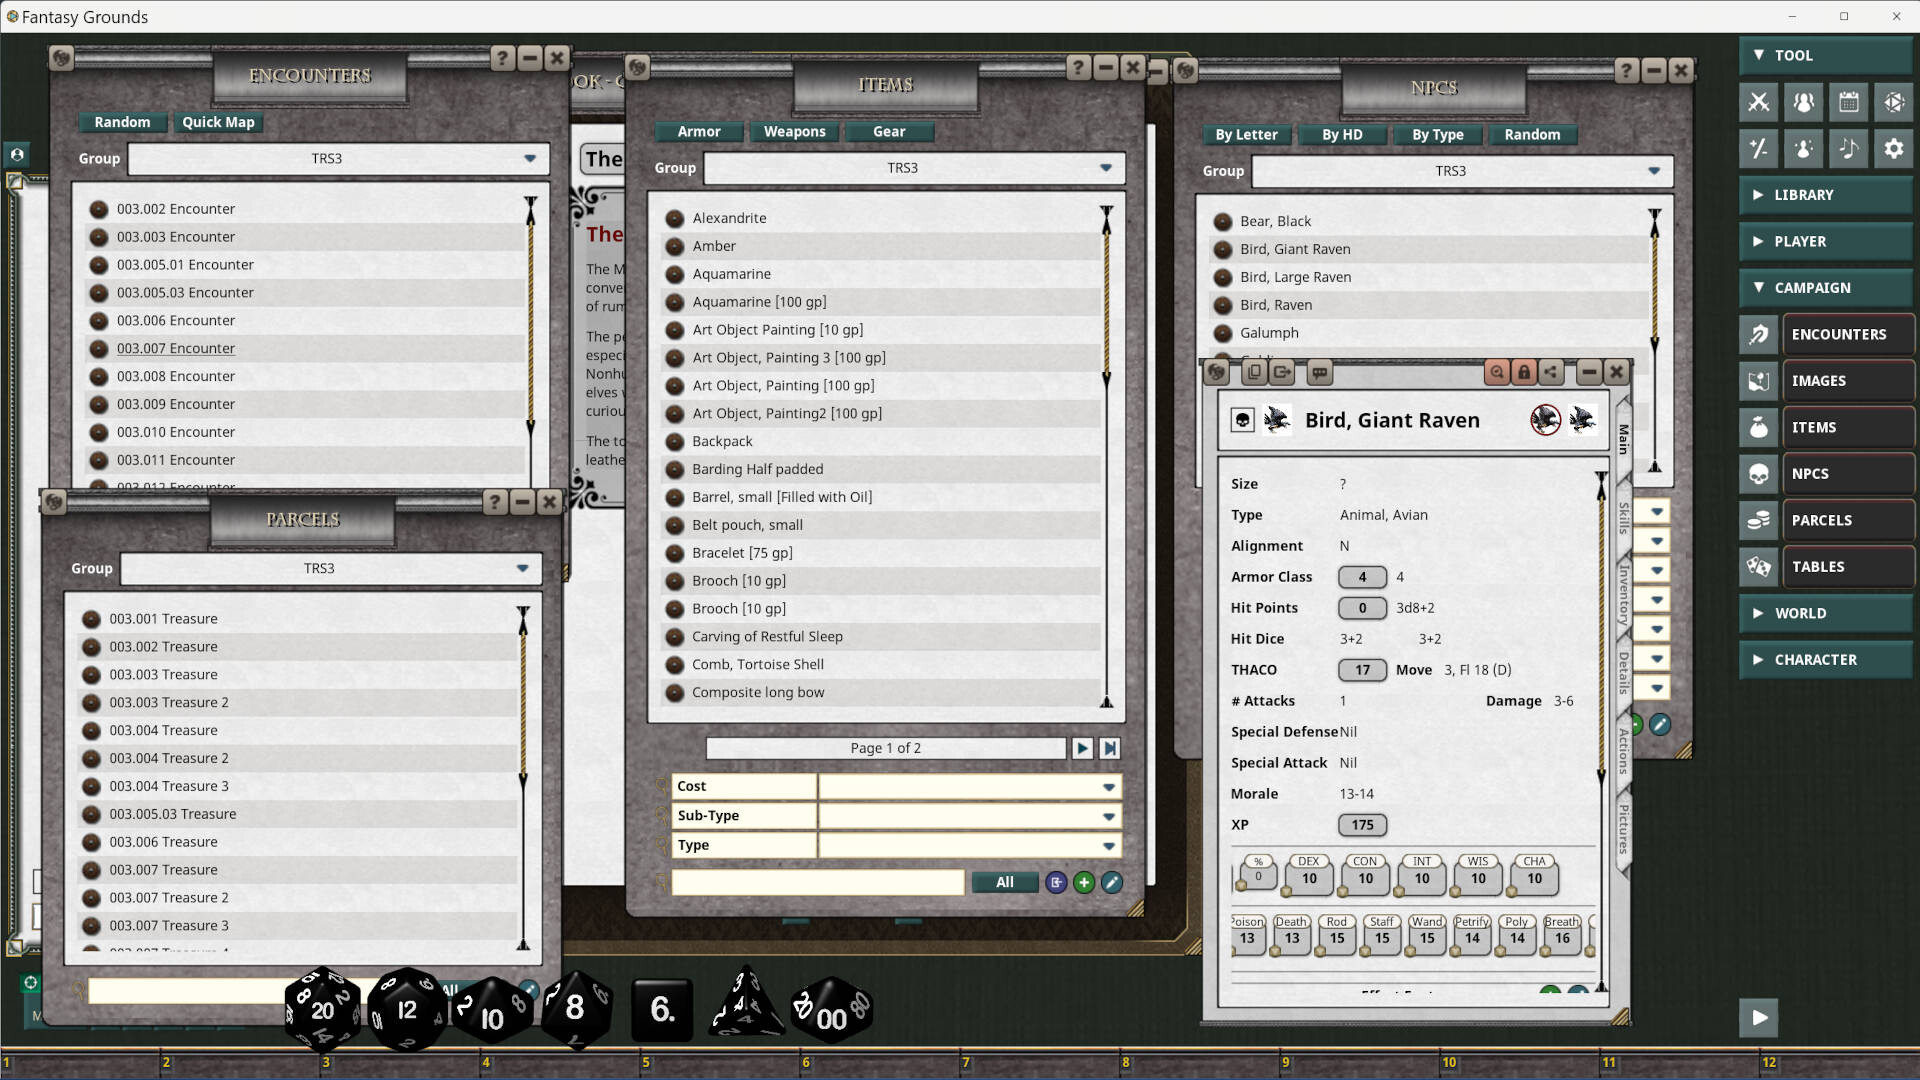Open the sound/music tool icon
This screenshot has width=1920, height=1080.
[x=1849, y=148]
